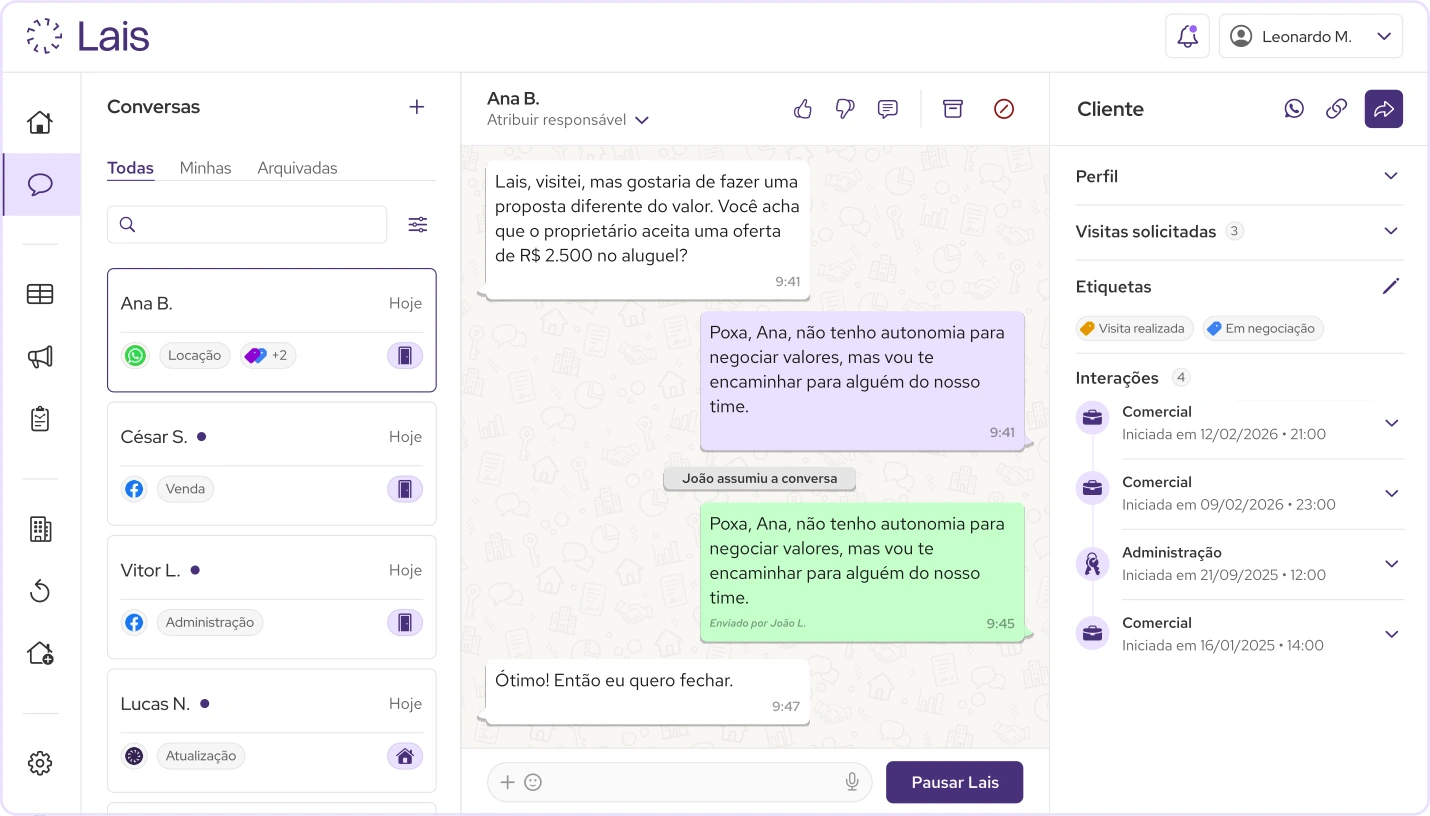
Task: Click the Pausar Lais button
Action: (x=955, y=782)
